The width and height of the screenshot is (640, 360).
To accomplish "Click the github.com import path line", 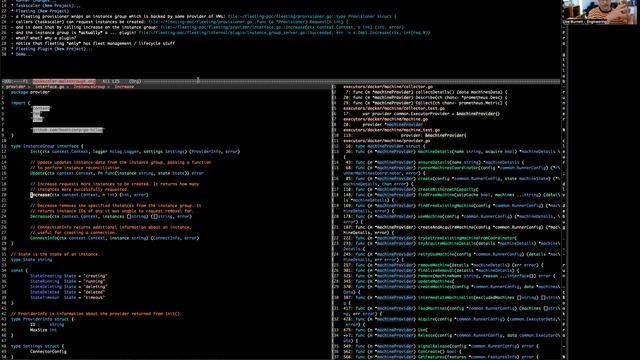I will [x=68, y=130].
